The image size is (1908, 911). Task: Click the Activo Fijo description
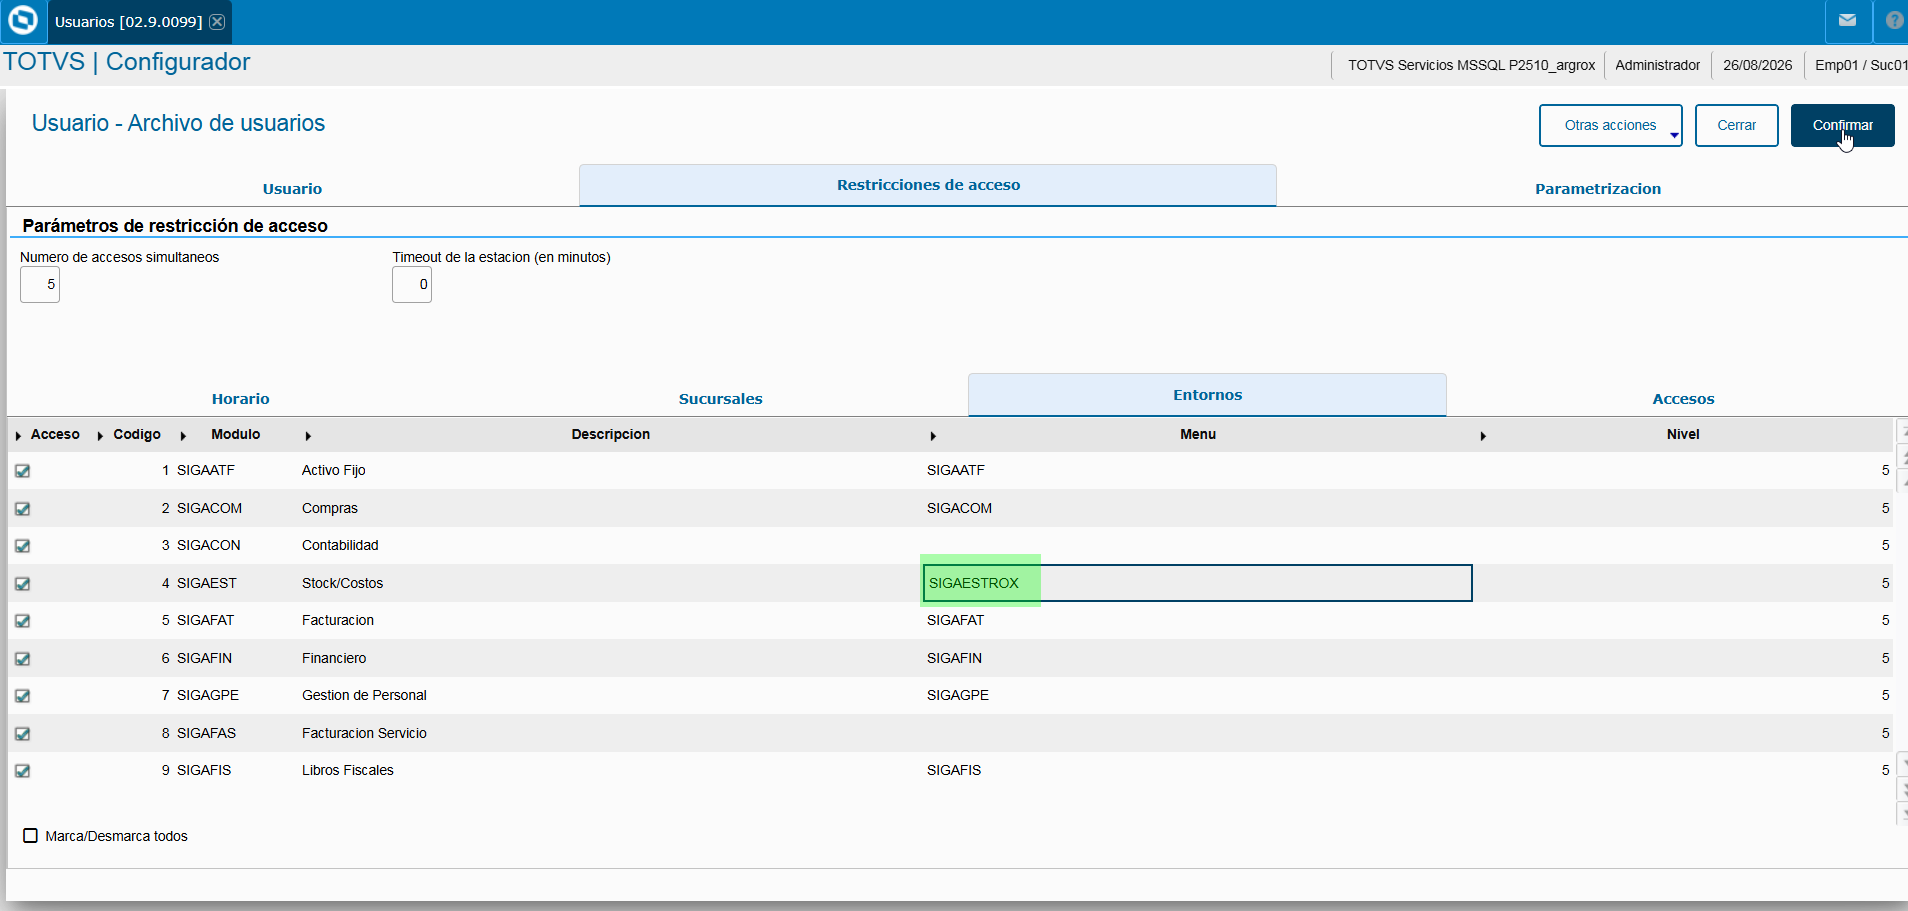pyautogui.click(x=334, y=470)
